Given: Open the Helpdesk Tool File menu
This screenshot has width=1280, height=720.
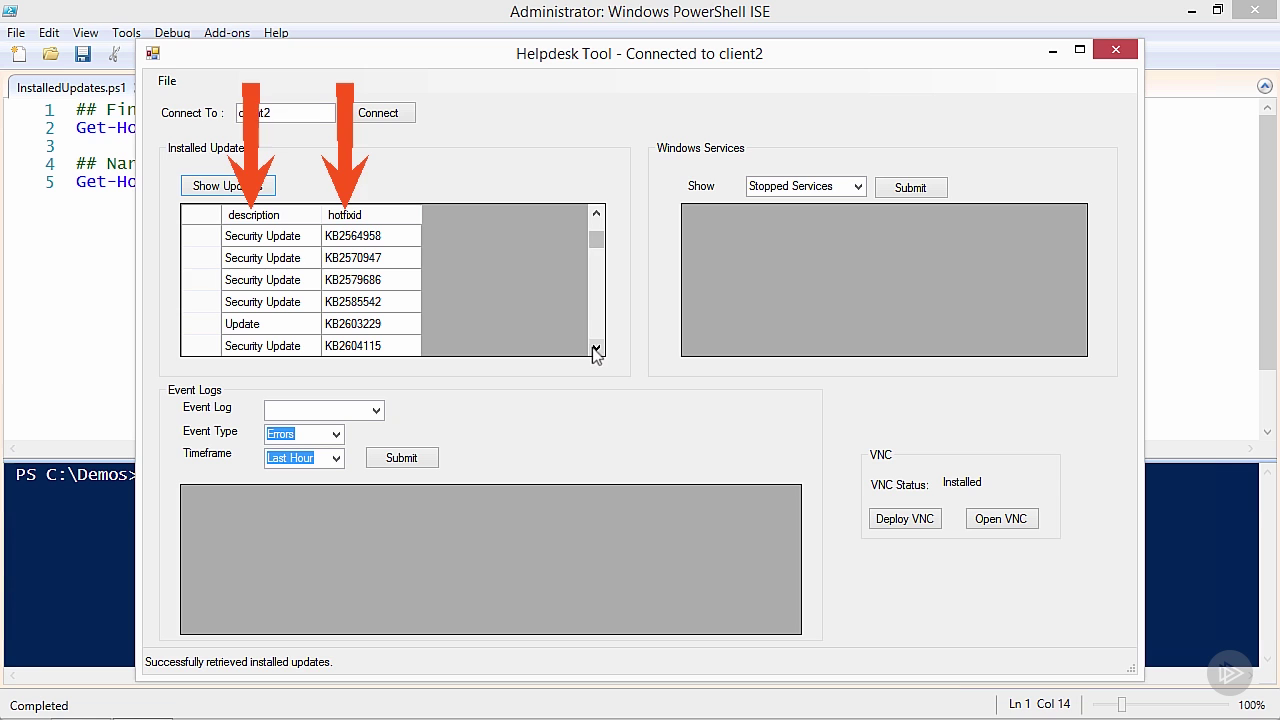Looking at the screenshot, I should pyautogui.click(x=167, y=81).
